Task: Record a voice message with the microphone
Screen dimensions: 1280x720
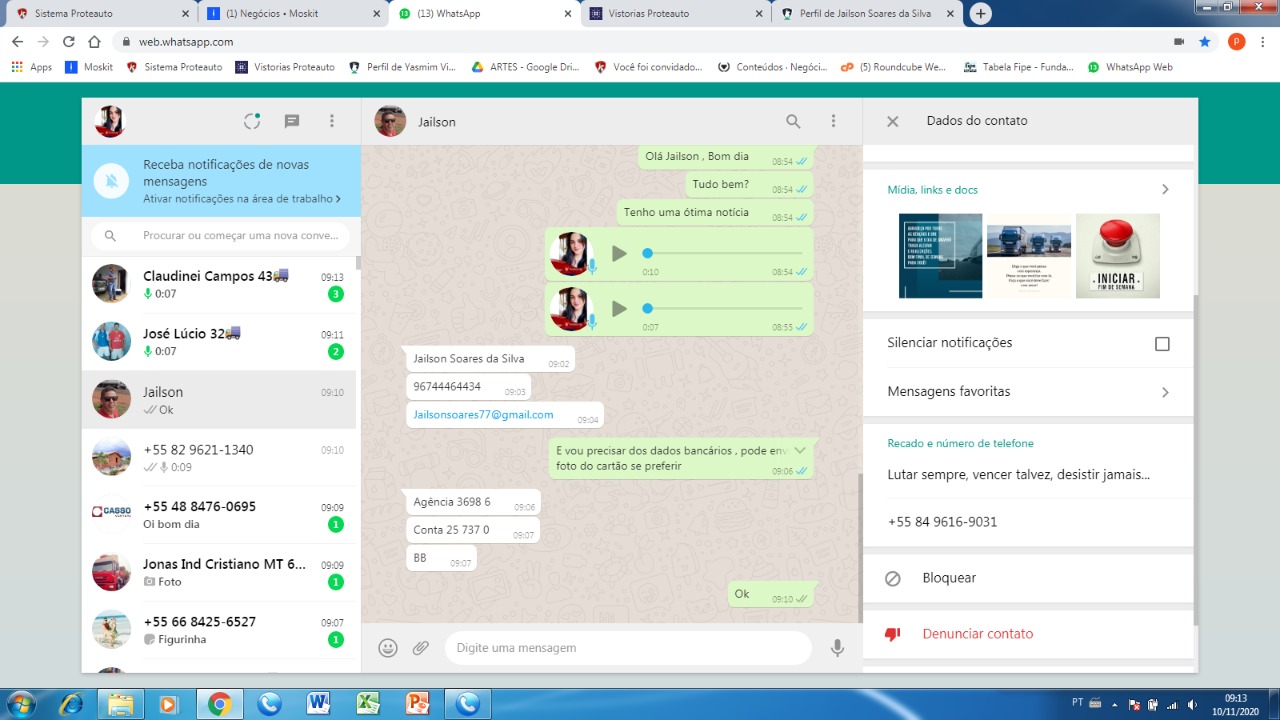Action: pyautogui.click(x=837, y=648)
